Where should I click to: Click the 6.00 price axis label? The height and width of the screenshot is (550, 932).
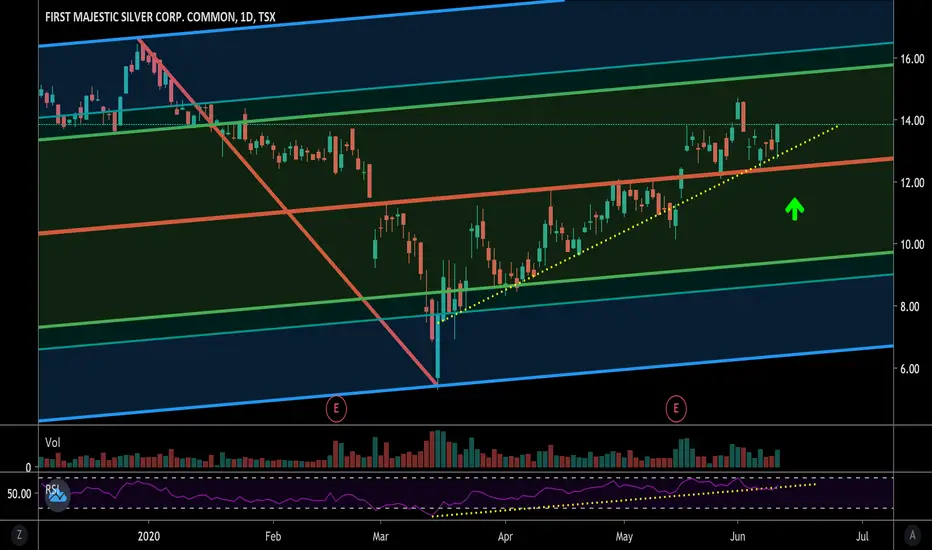point(909,369)
